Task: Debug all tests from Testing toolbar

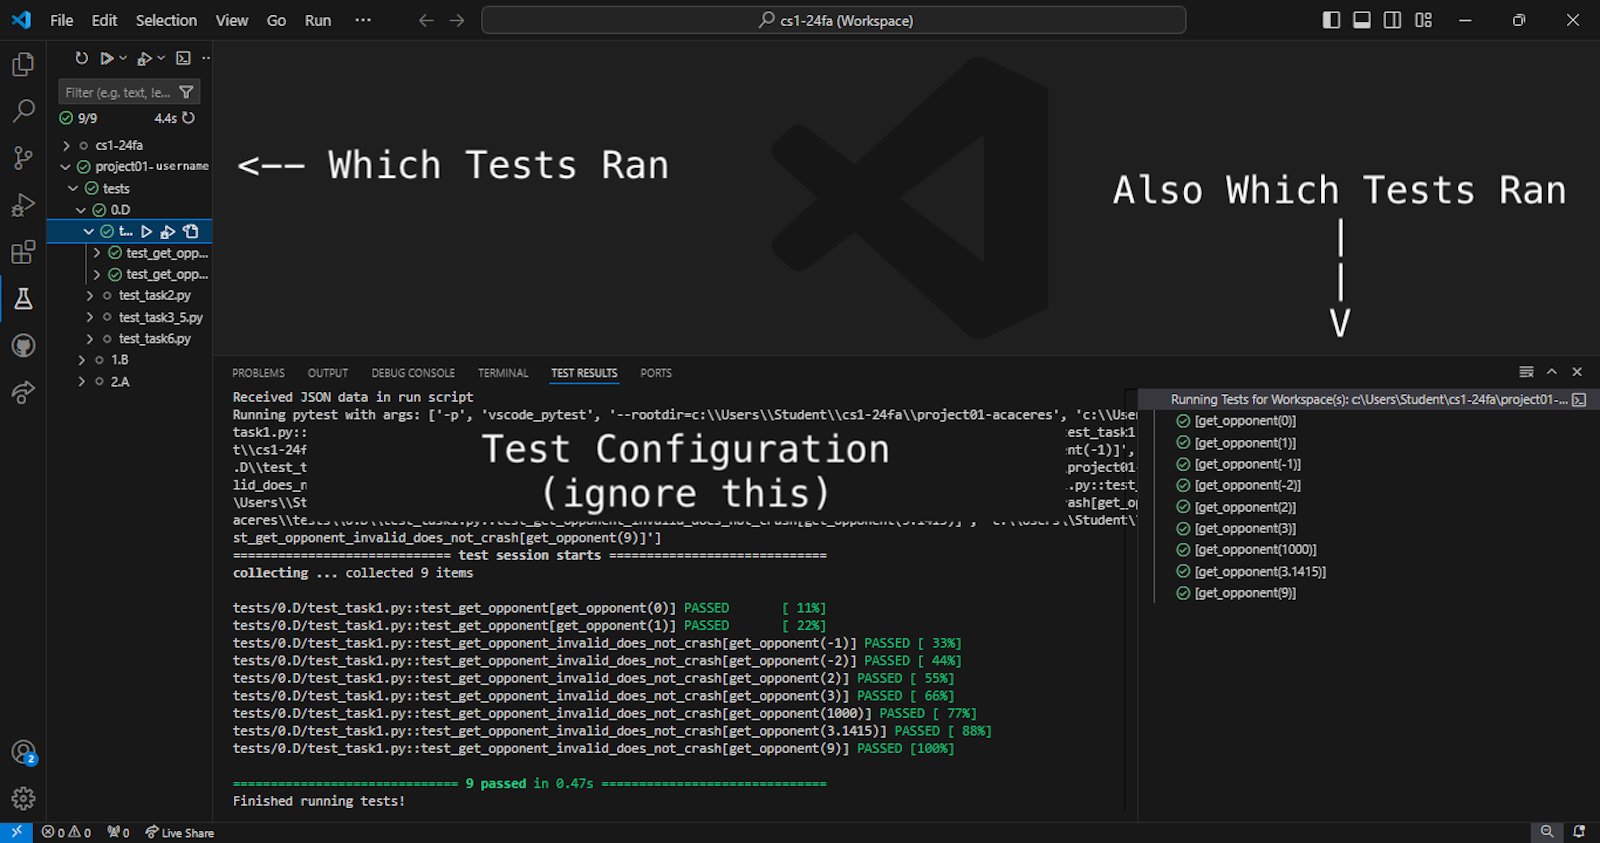Action: pos(144,59)
